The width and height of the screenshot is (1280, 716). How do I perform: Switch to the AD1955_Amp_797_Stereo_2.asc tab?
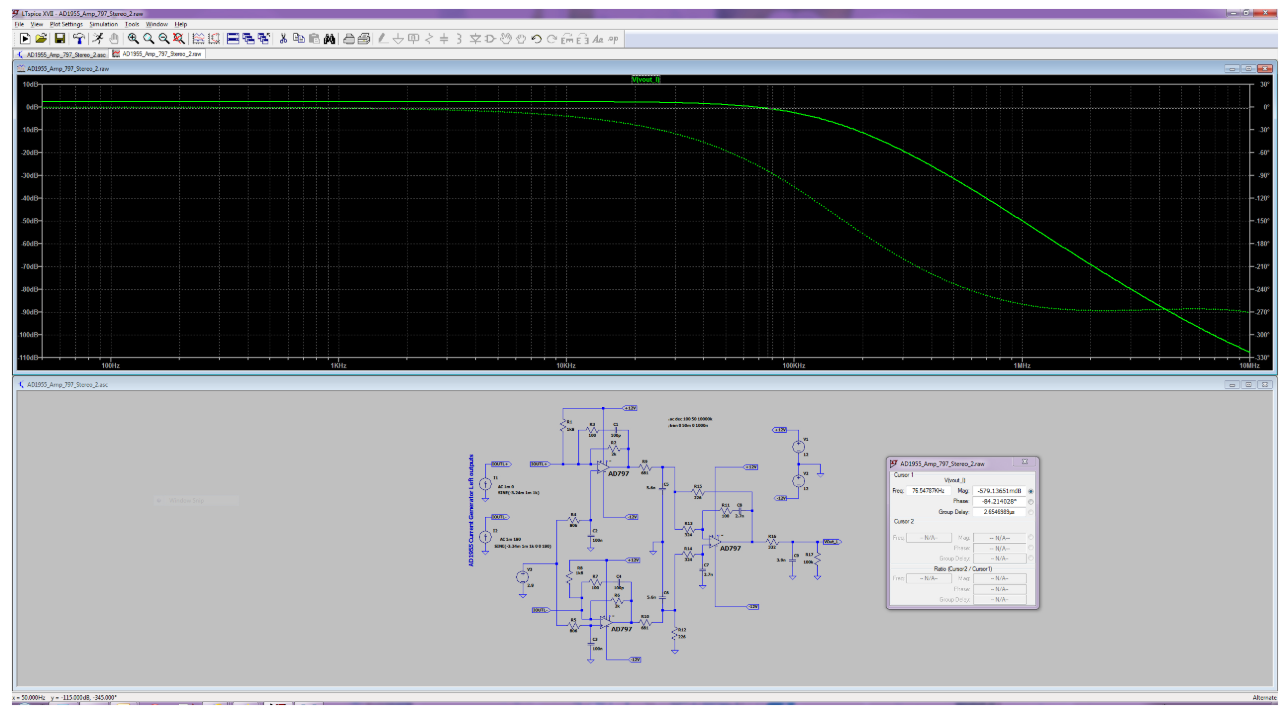click(62, 54)
